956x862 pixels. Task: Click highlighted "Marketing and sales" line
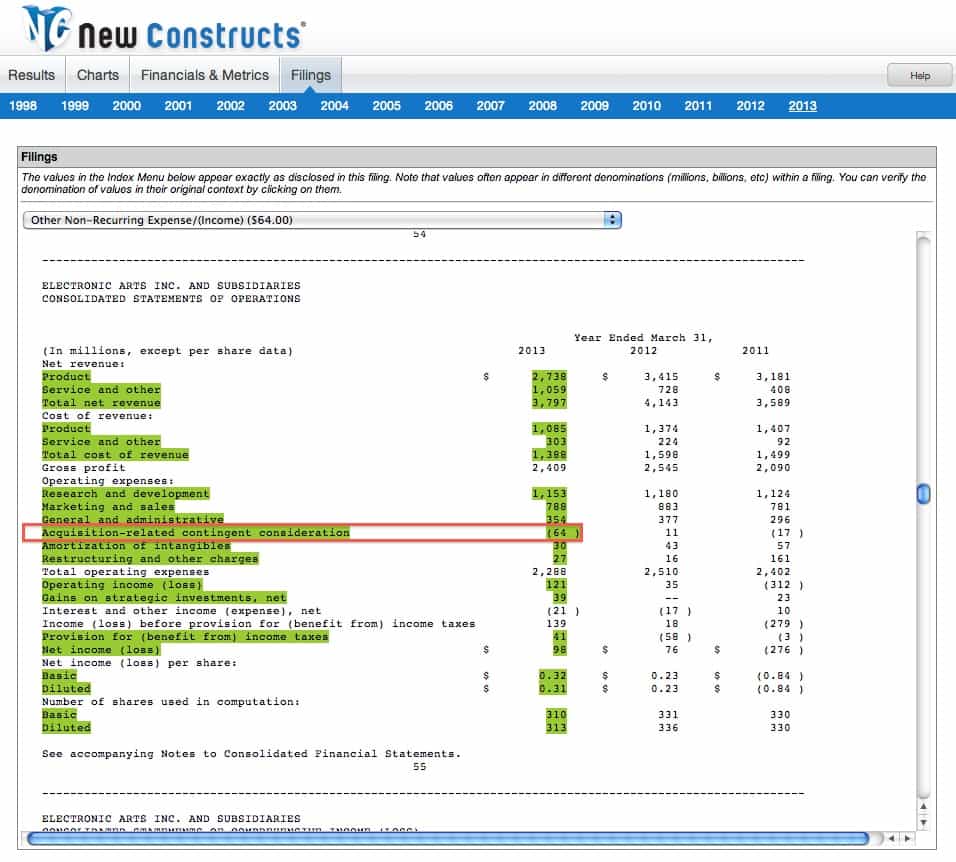(108, 507)
